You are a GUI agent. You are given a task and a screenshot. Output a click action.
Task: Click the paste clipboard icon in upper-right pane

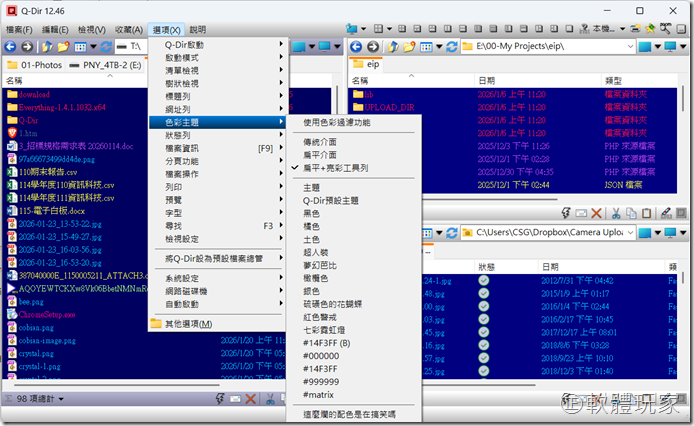pos(648,212)
